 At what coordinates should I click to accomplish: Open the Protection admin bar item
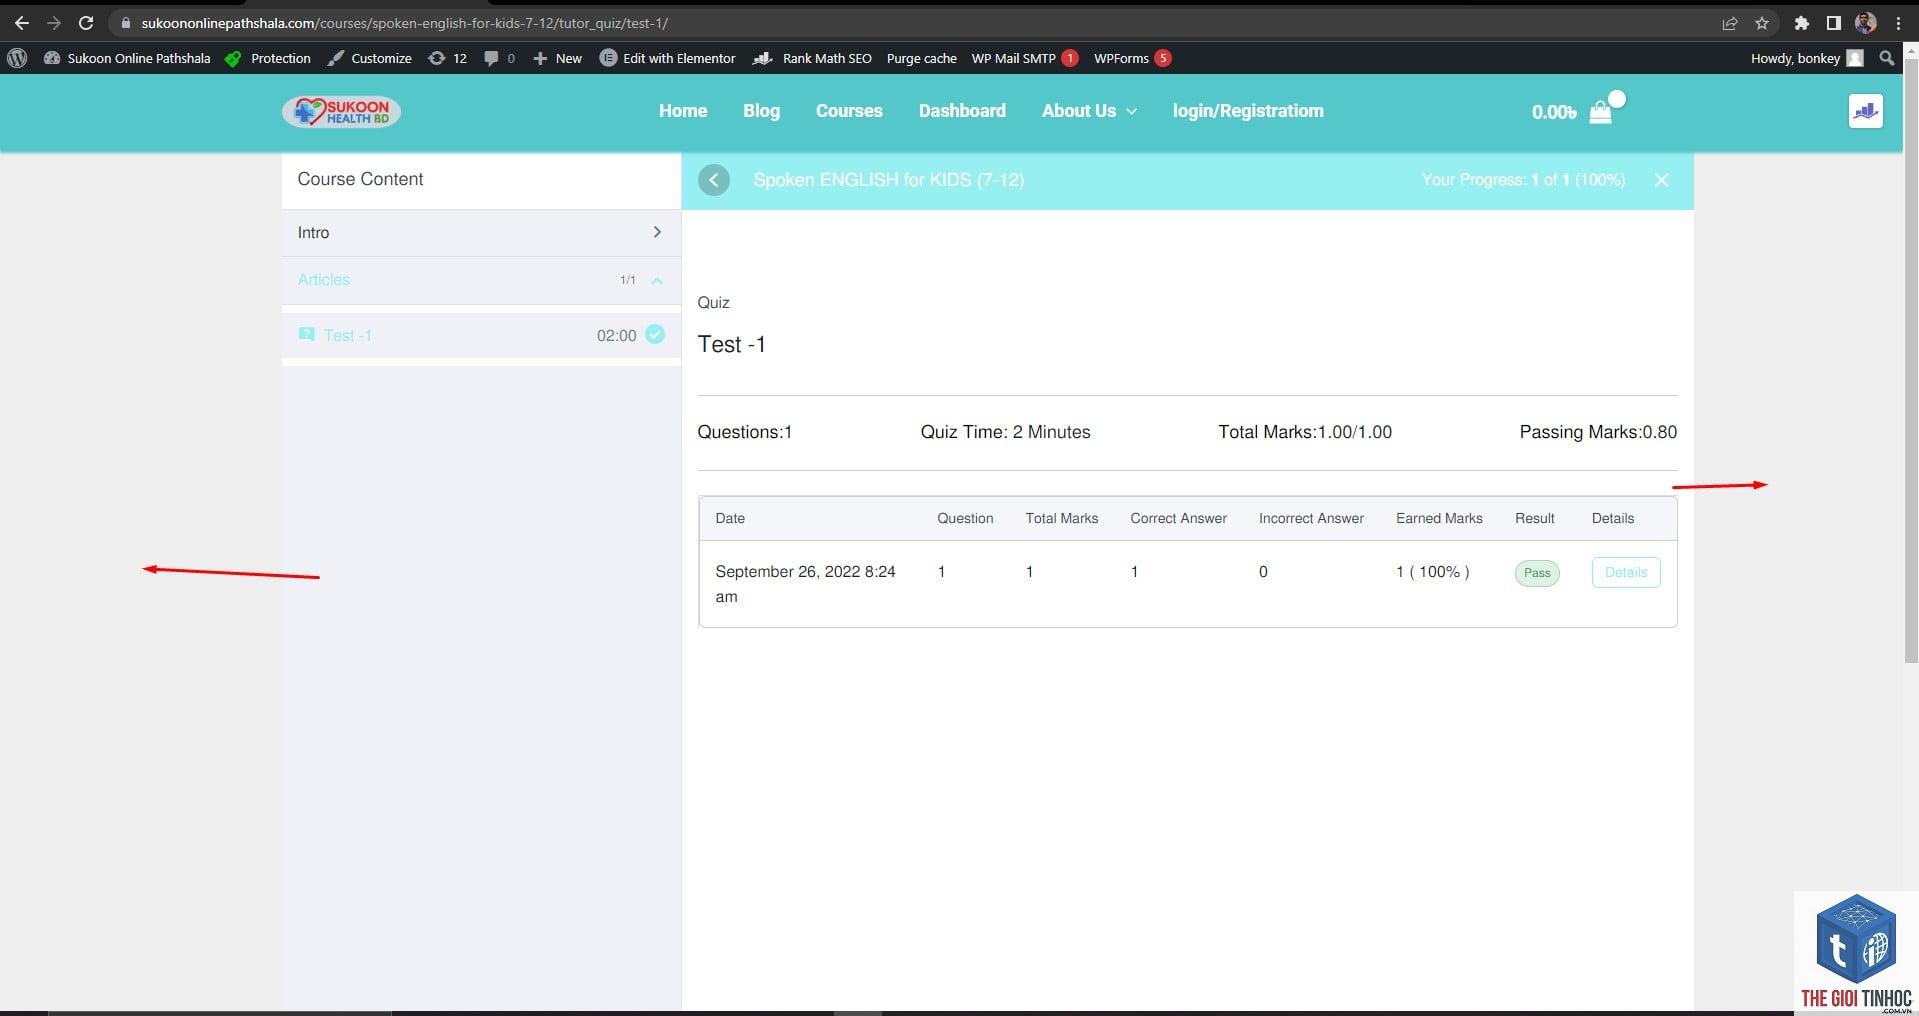tap(268, 58)
